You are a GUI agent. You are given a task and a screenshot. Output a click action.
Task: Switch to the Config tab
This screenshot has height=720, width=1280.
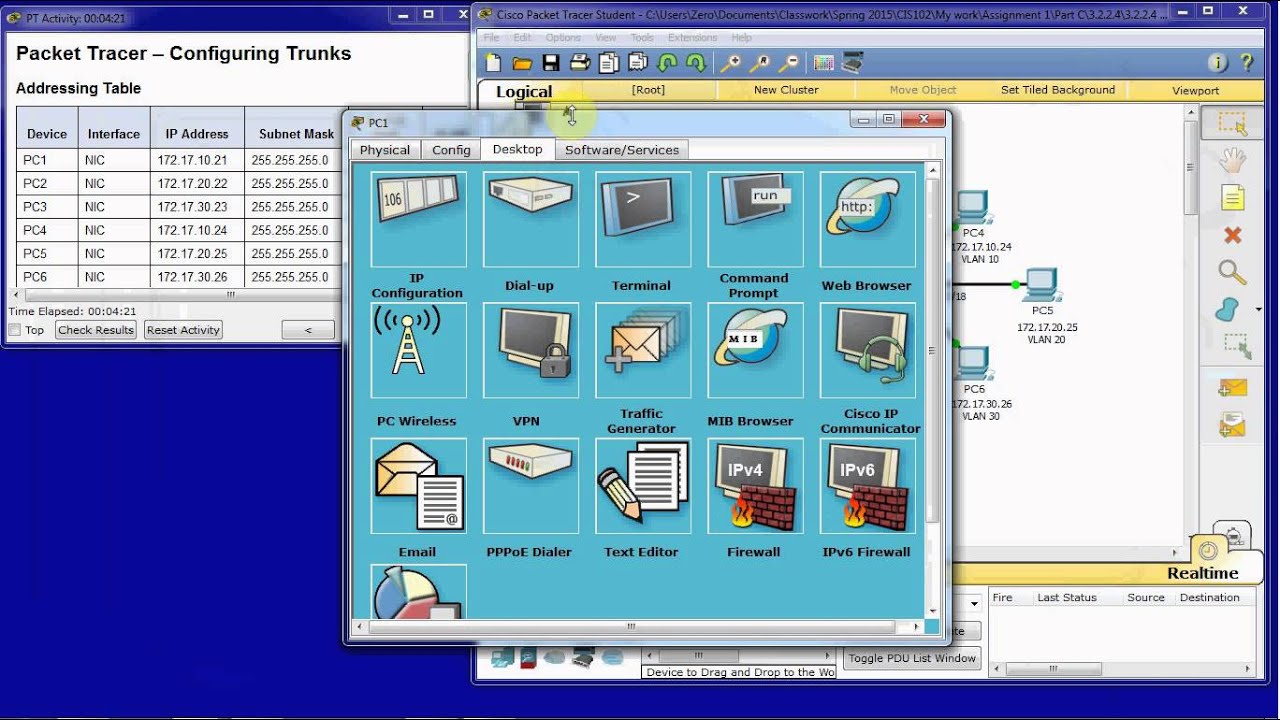[x=451, y=150]
